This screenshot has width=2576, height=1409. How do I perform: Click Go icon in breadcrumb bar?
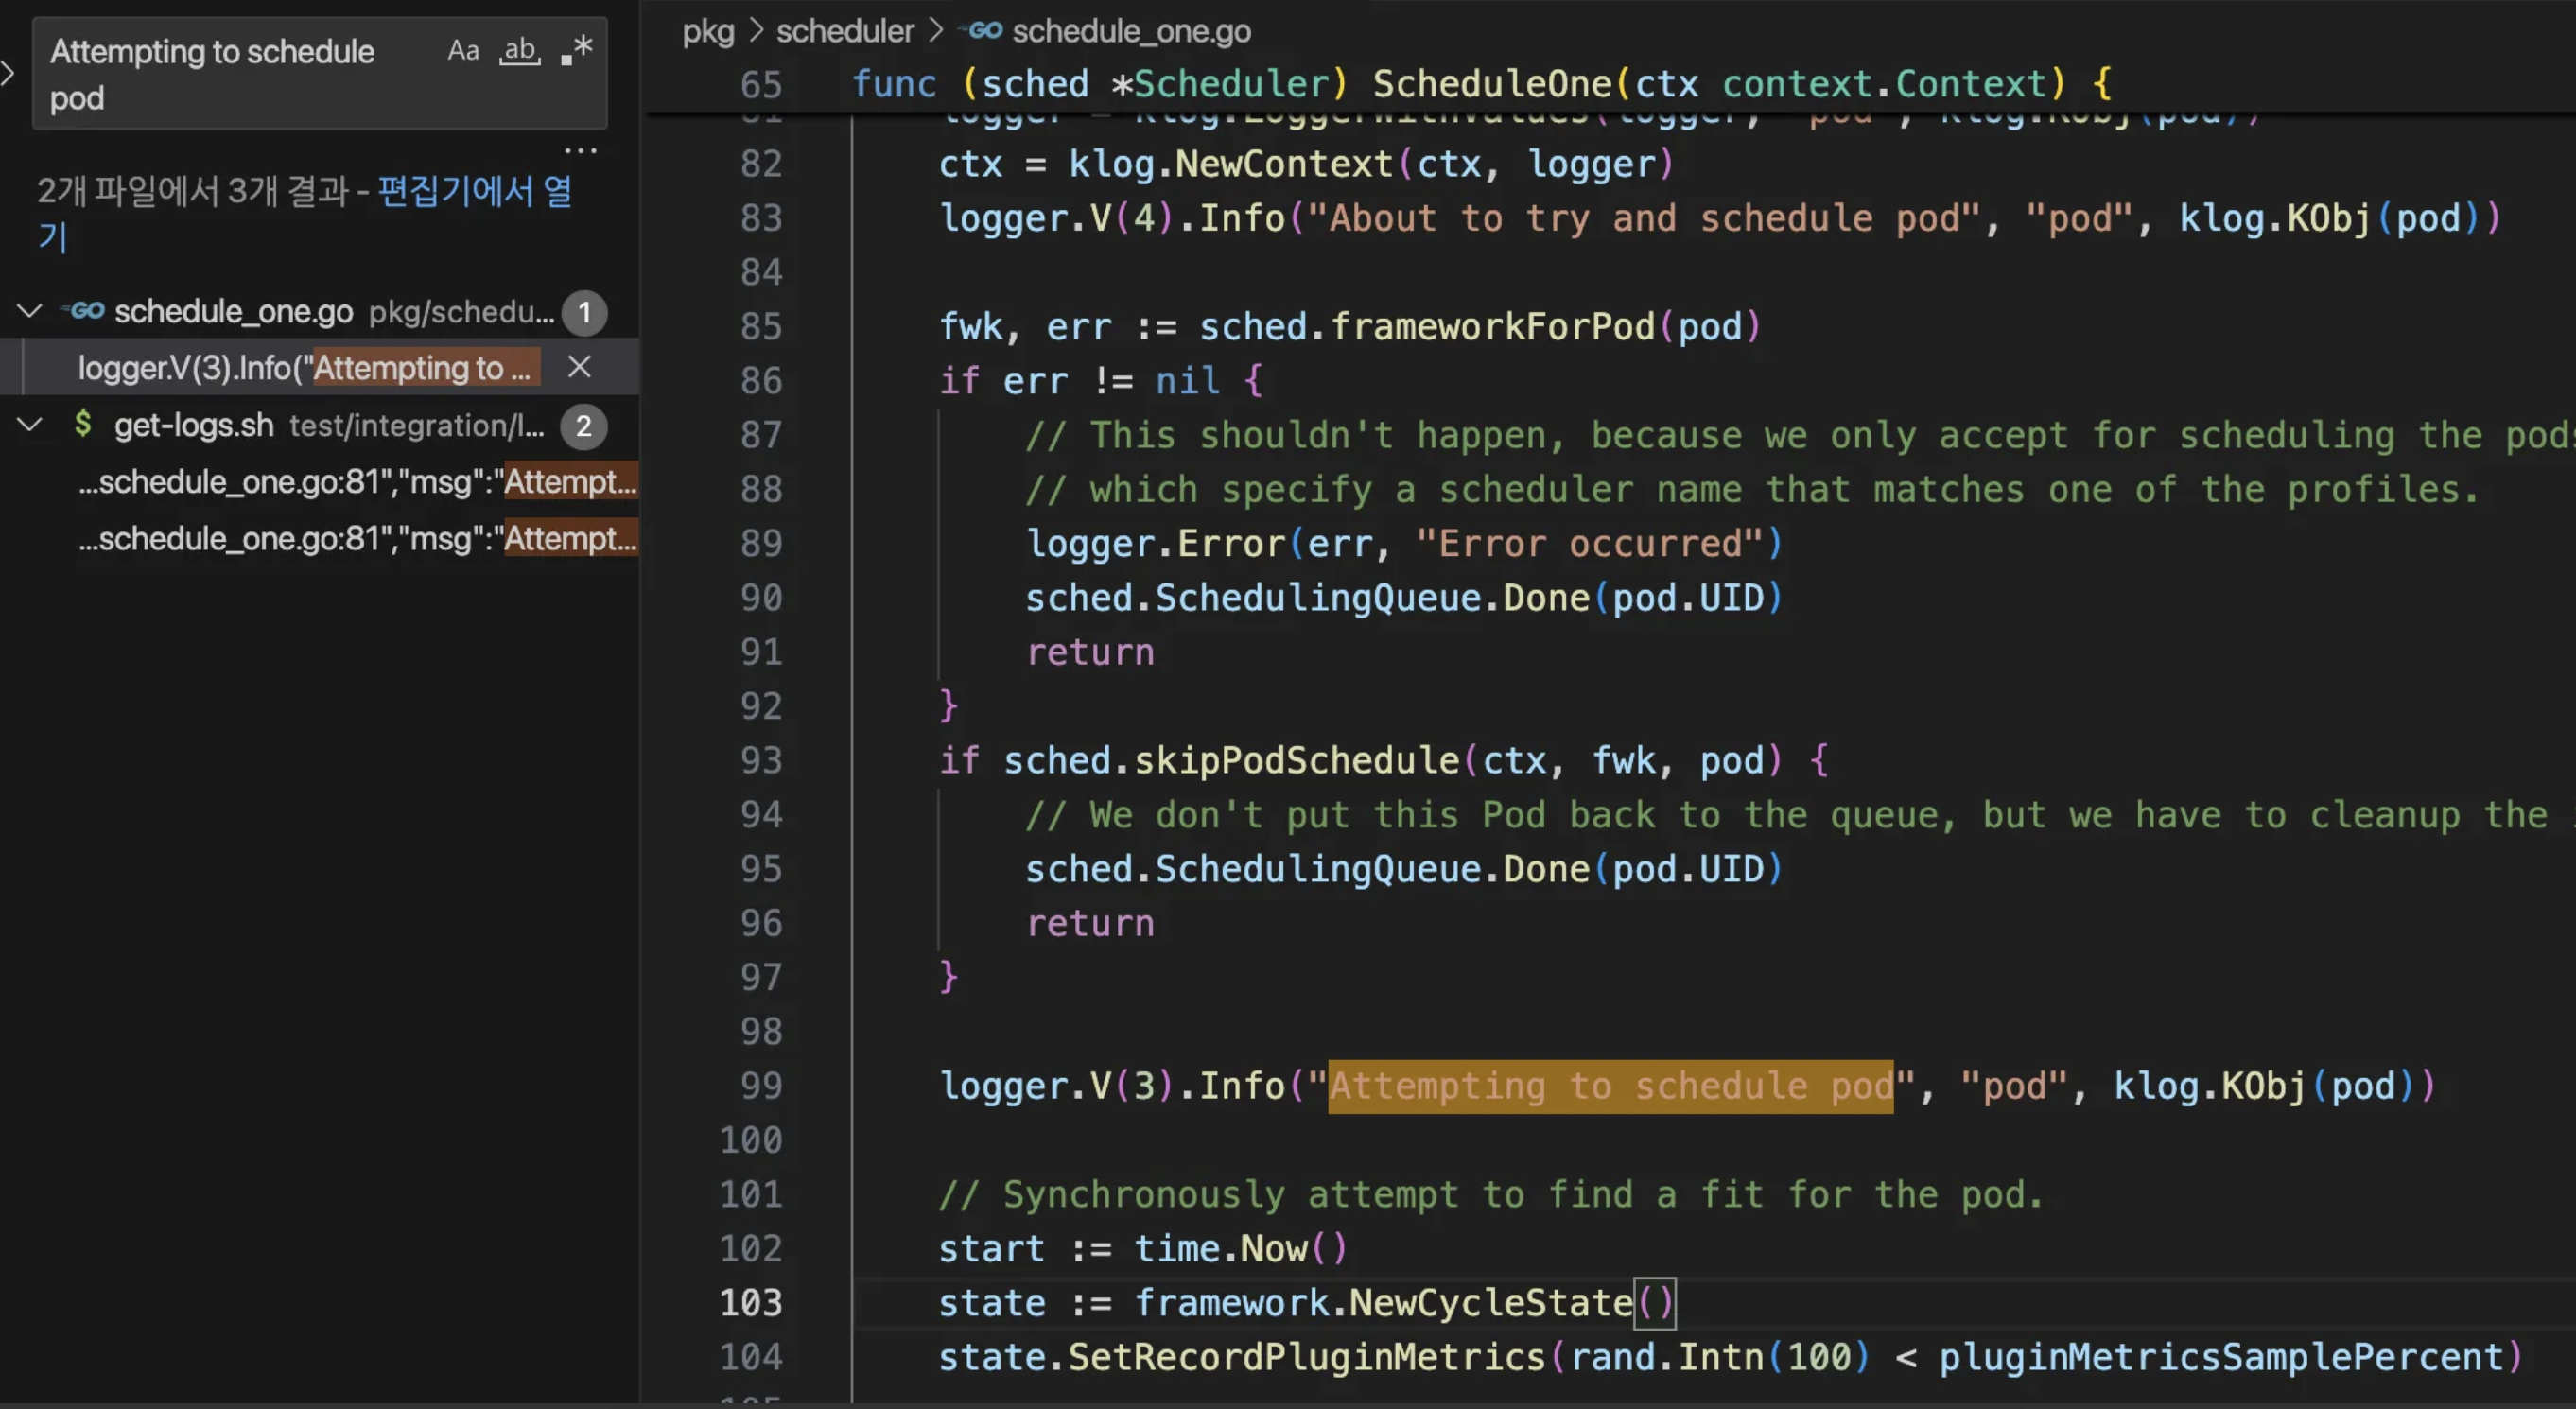981,31
